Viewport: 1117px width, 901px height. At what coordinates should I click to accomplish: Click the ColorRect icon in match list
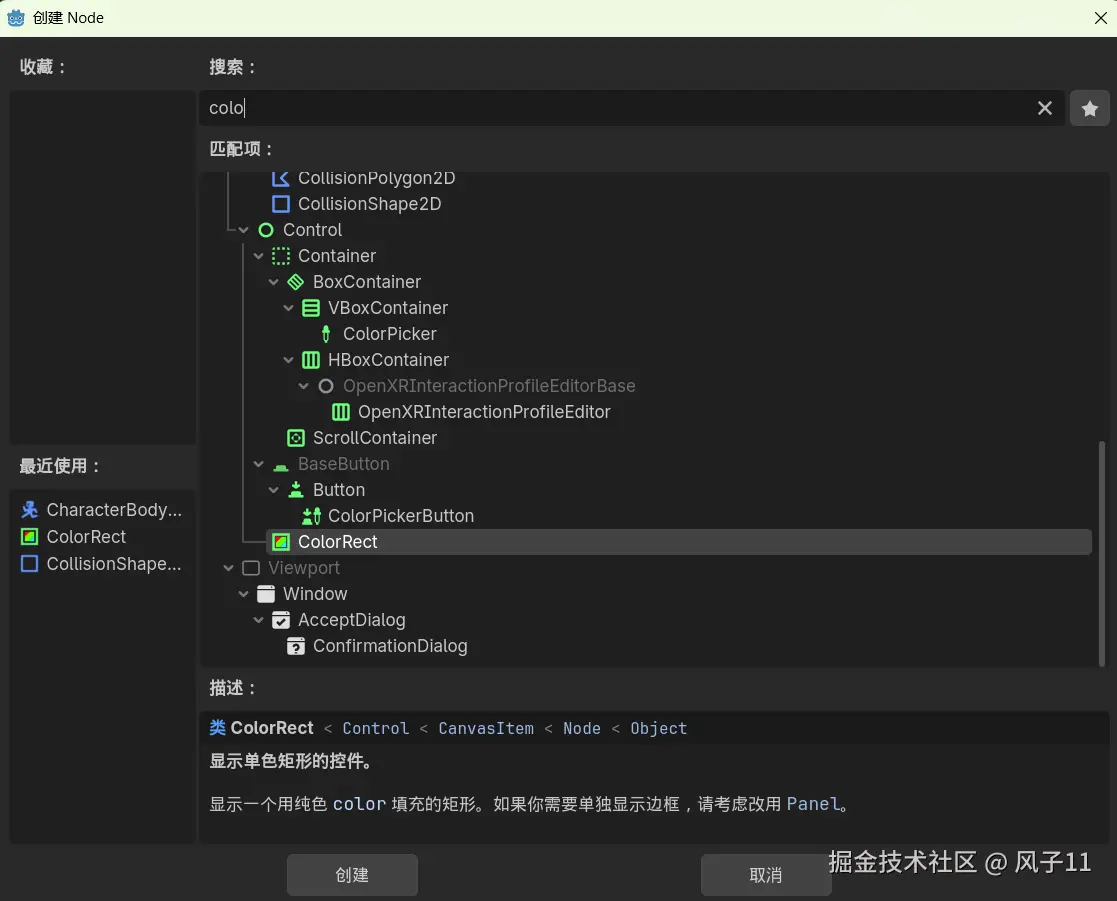click(281, 542)
